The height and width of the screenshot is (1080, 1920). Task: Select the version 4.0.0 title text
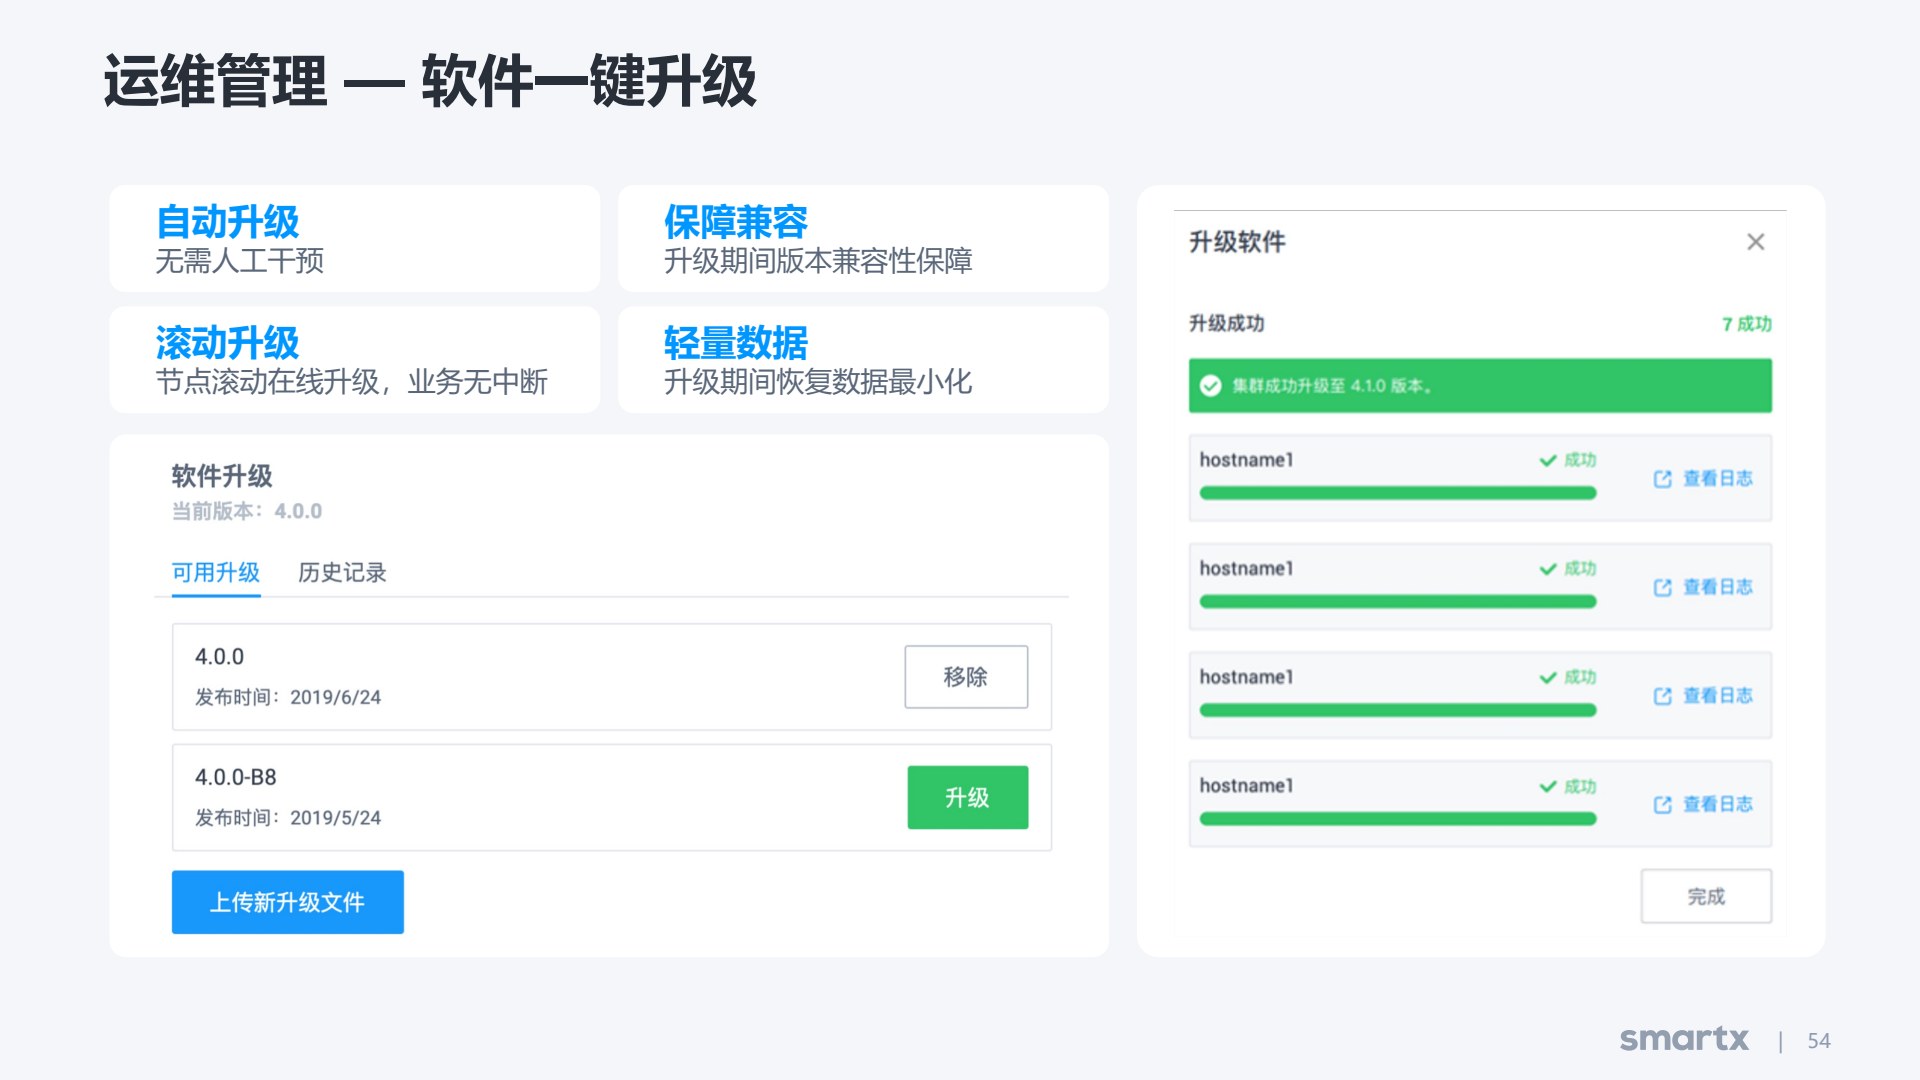tap(219, 657)
